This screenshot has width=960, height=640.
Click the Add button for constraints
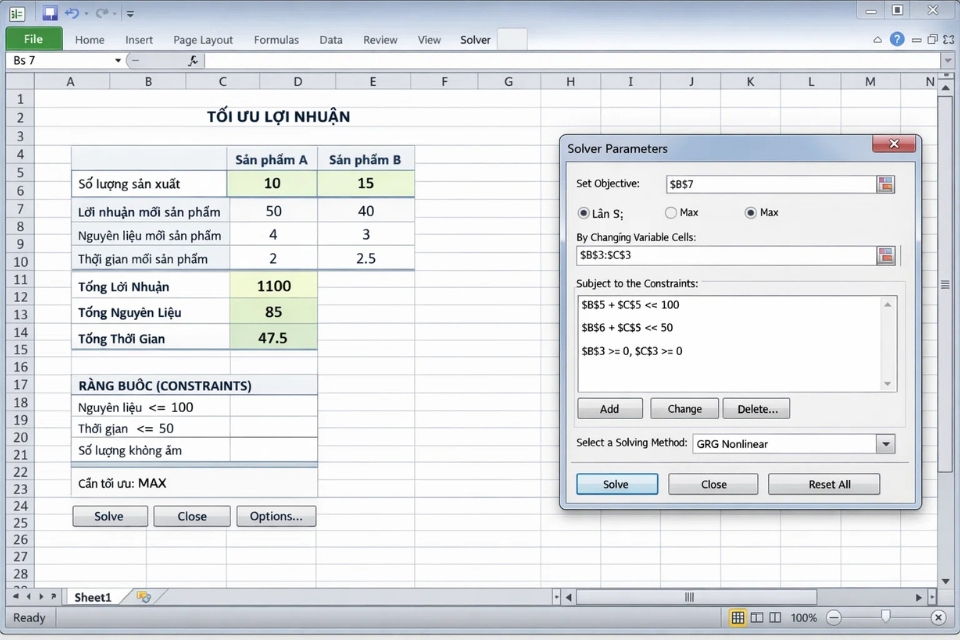coord(609,408)
